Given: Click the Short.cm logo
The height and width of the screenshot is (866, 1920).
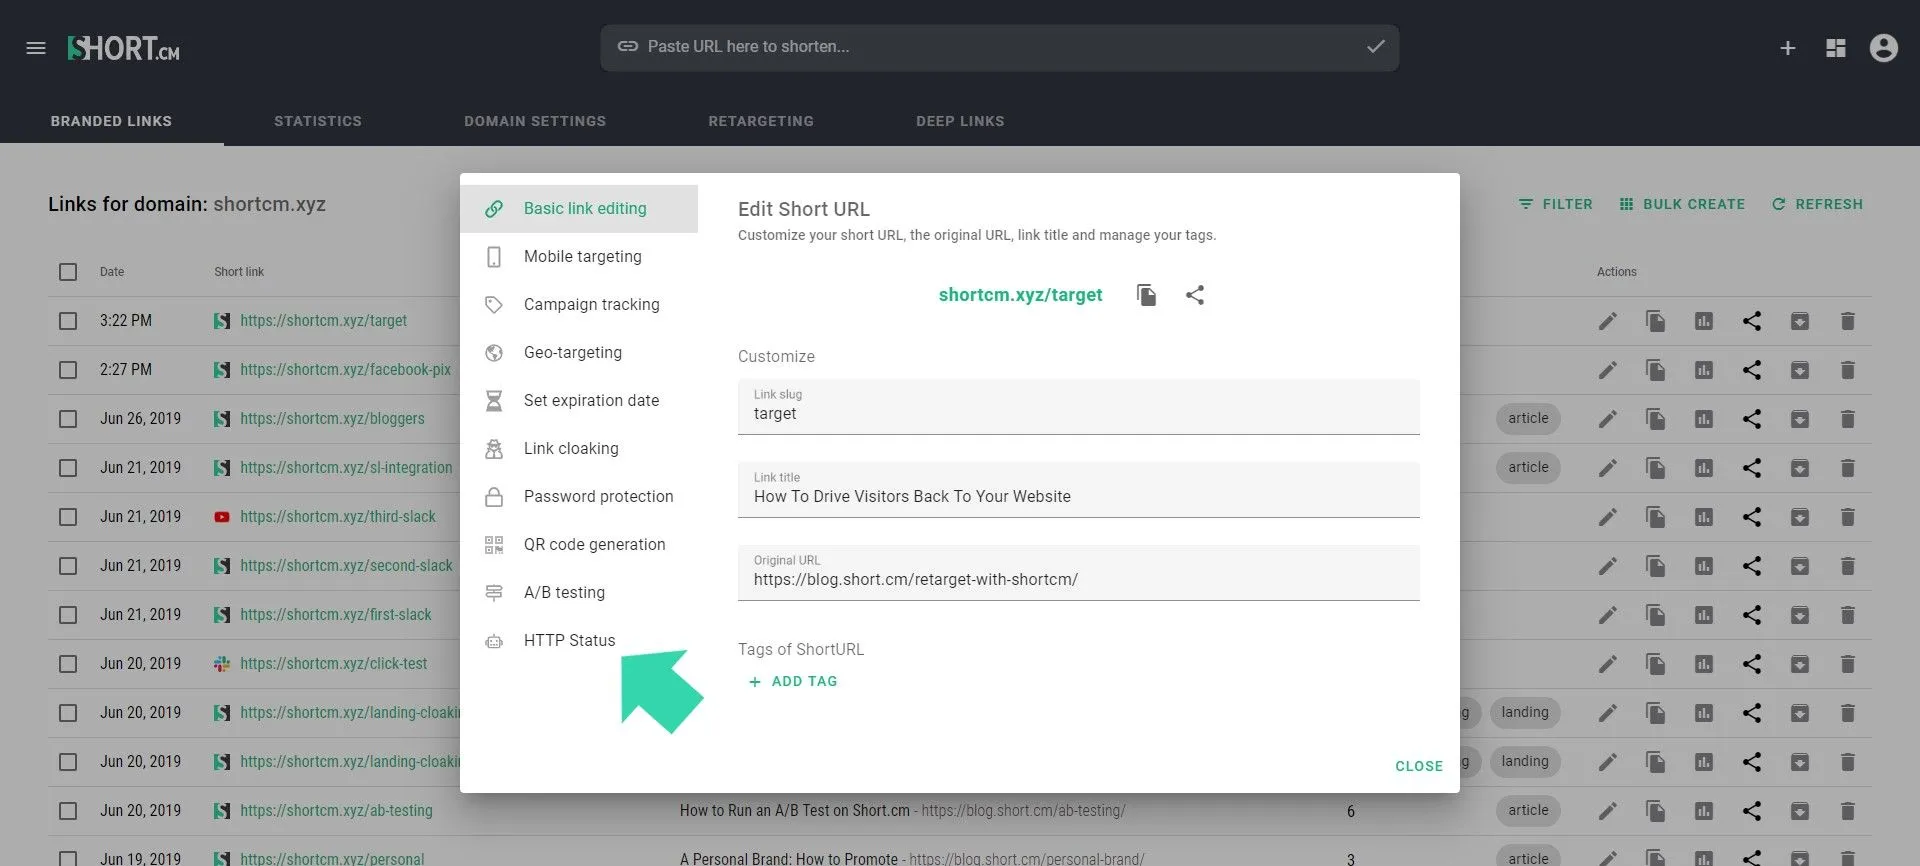Looking at the screenshot, I should 124,48.
